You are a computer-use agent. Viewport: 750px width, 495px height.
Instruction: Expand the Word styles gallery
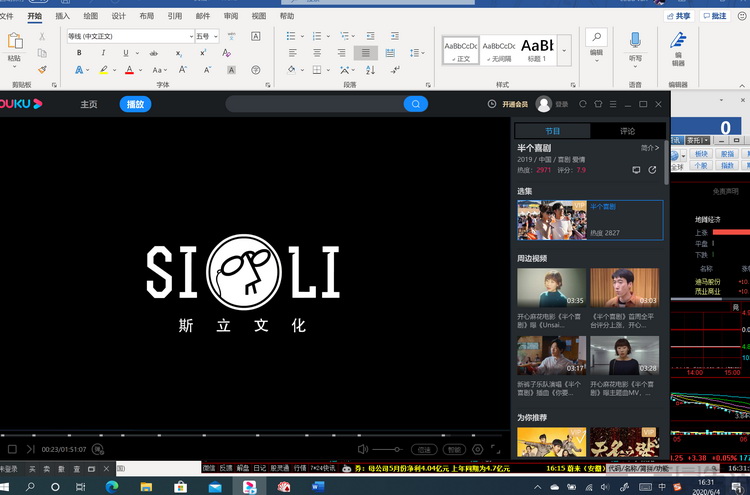[x=564, y=50]
